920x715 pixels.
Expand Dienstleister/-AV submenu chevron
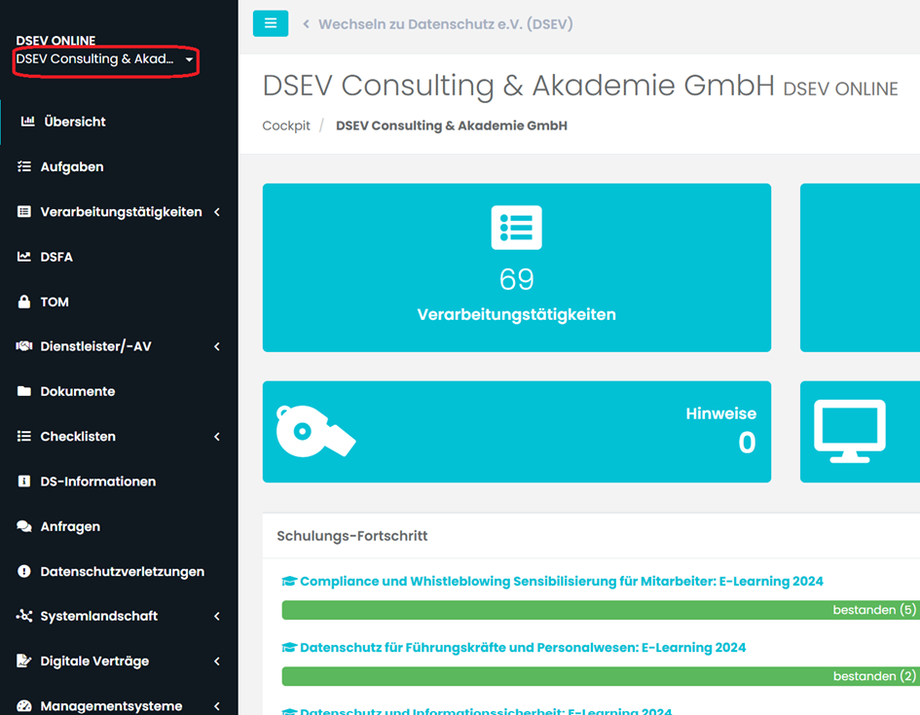pyautogui.click(x=217, y=347)
